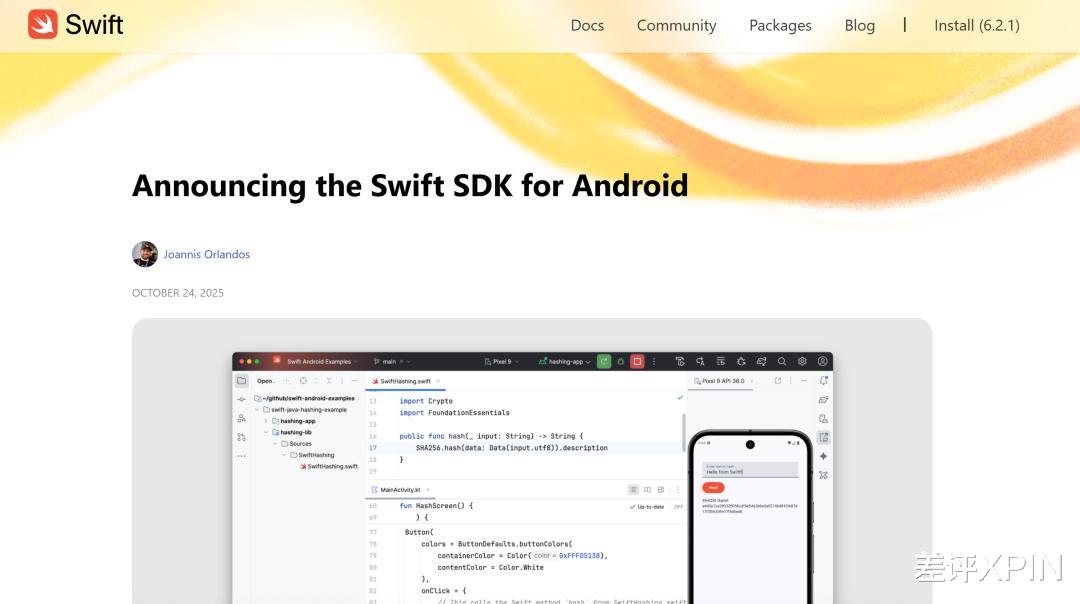Open the hashing-app run configuration dropdown
This screenshot has height=604, width=1080.
pos(565,362)
